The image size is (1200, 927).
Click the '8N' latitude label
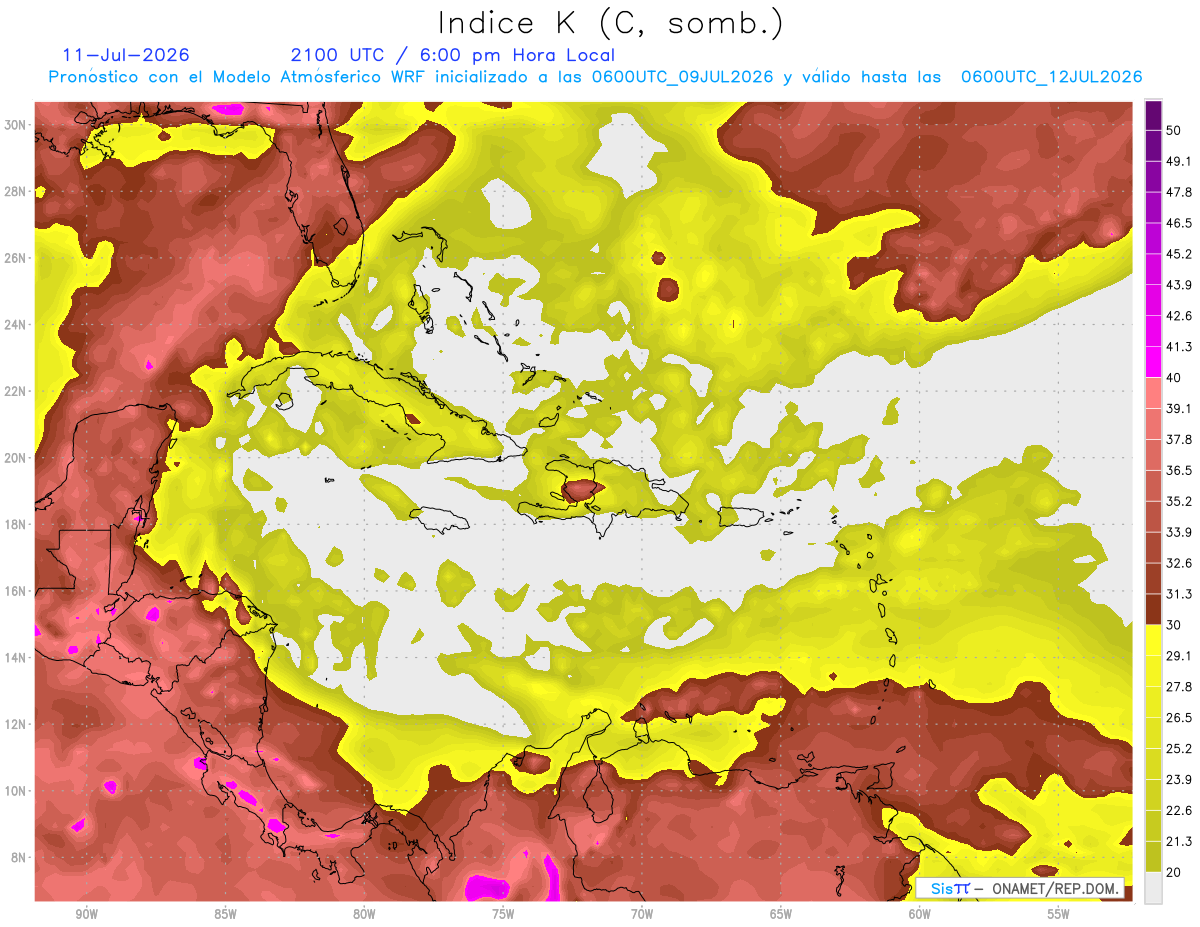pos(20,858)
